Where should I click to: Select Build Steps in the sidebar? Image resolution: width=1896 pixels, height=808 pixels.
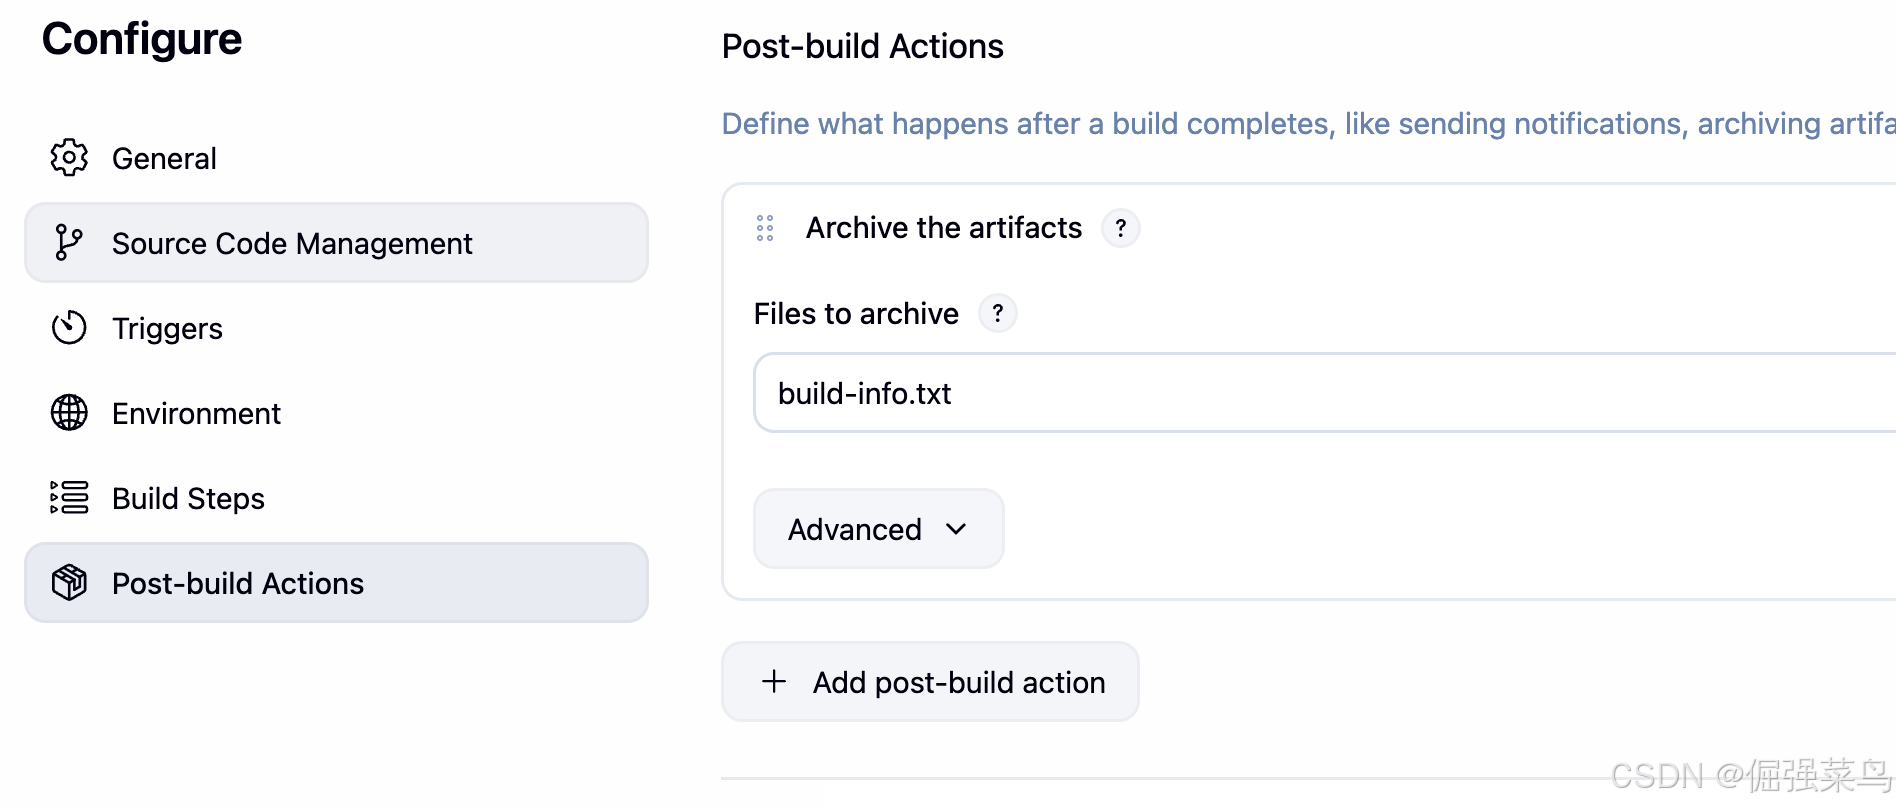[x=188, y=499]
